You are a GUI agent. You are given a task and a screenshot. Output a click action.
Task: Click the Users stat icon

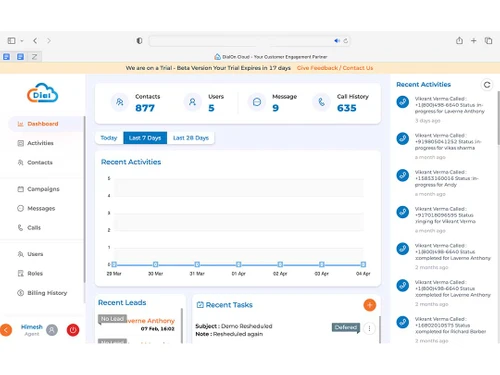point(192,102)
